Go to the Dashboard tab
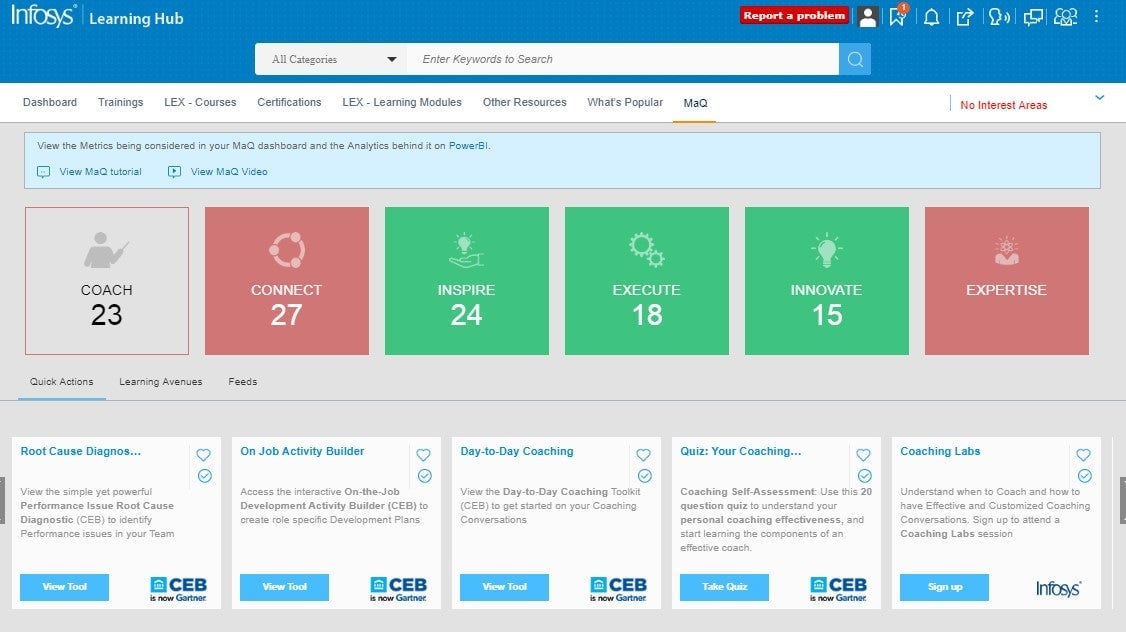The height and width of the screenshot is (632, 1126). tap(50, 103)
